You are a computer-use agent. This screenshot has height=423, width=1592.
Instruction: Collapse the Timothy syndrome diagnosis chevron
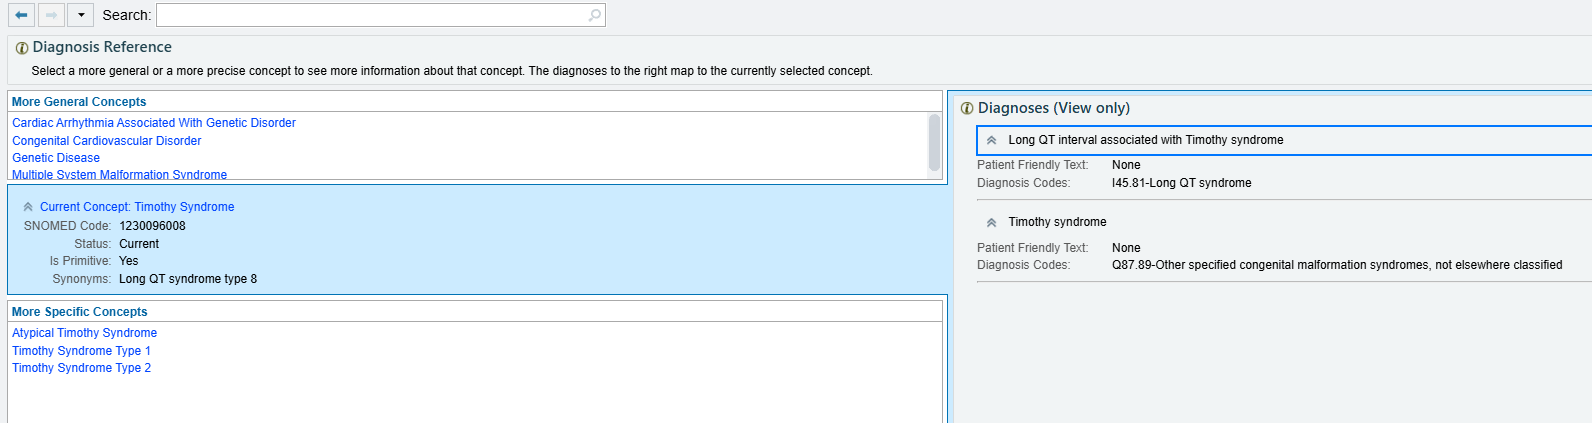[991, 223]
